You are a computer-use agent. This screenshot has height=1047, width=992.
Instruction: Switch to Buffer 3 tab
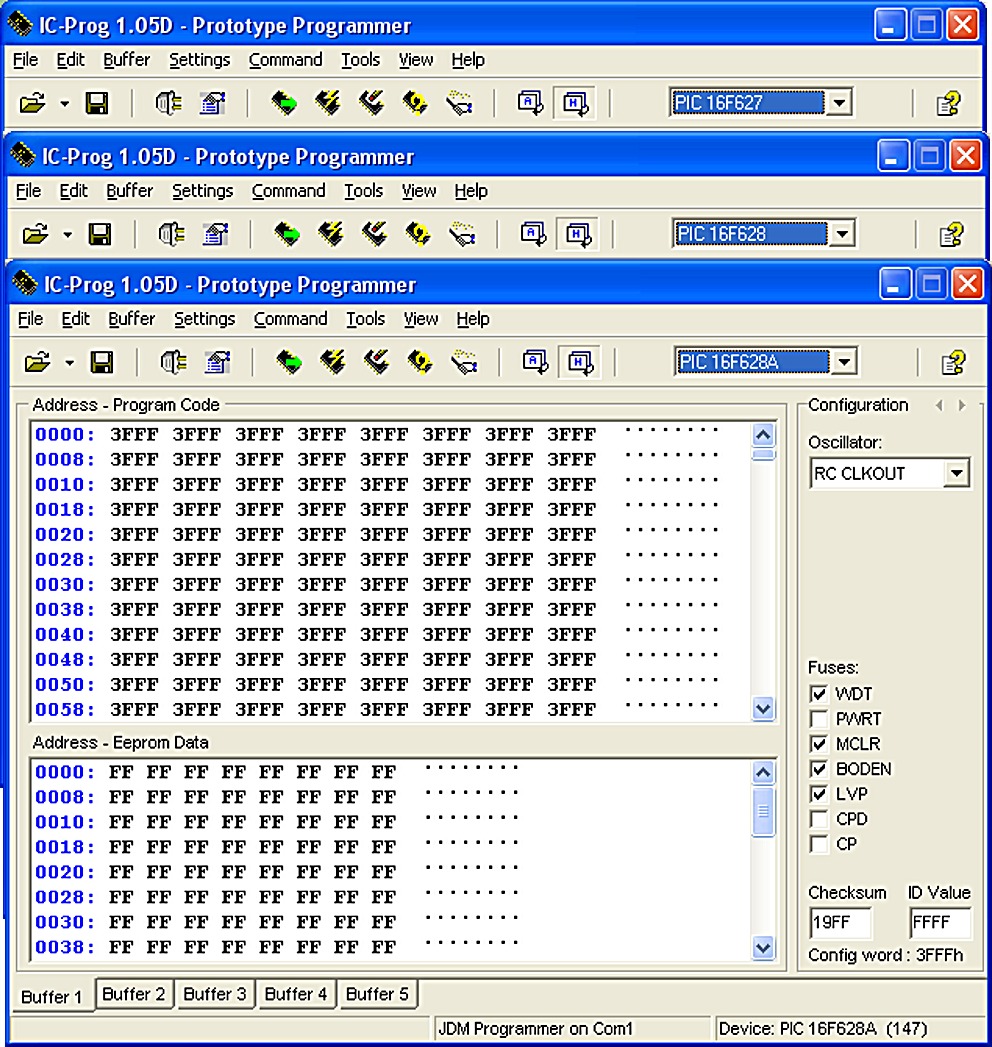coord(215,994)
